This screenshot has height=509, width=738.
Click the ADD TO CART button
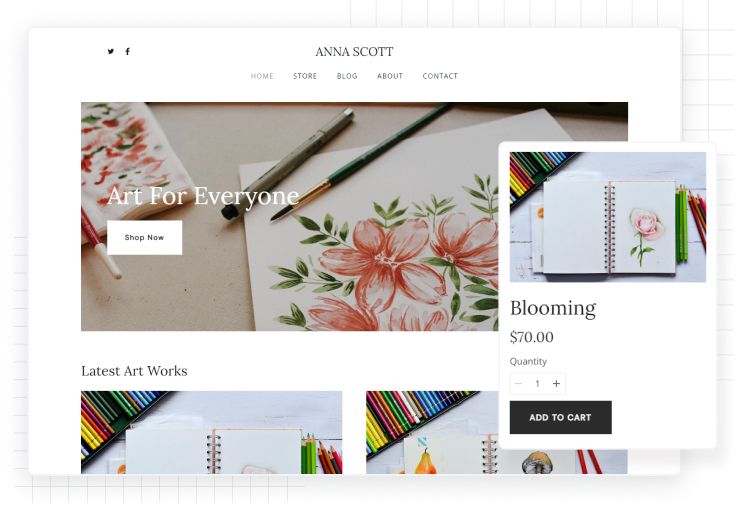(x=561, y=417)
